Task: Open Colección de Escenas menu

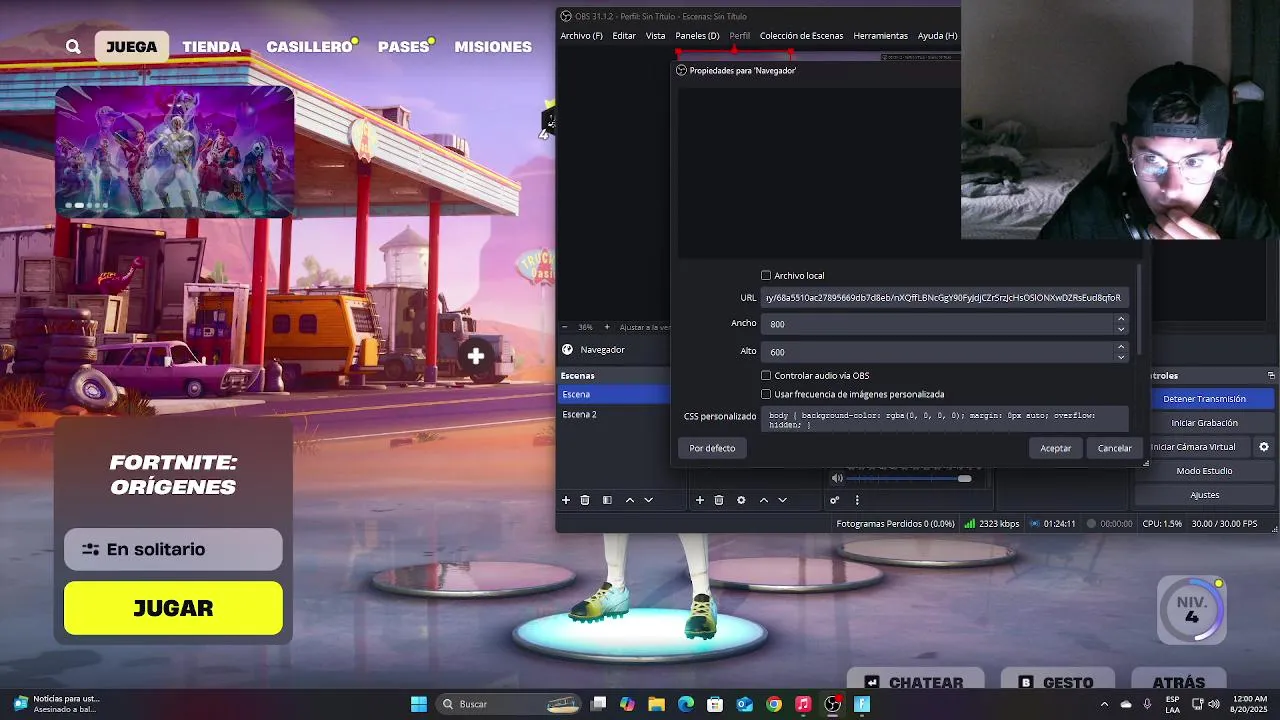Action: (801, 36)
